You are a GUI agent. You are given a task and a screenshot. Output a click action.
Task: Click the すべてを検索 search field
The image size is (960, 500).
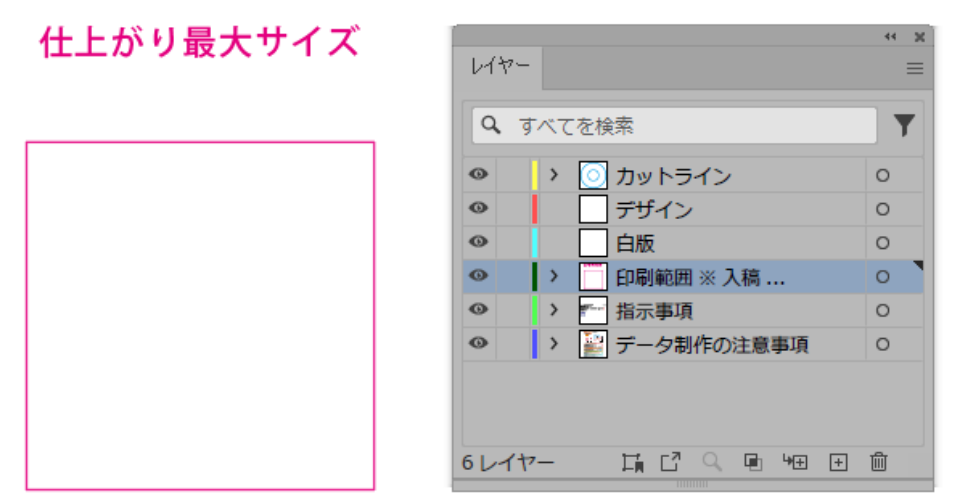674,125
